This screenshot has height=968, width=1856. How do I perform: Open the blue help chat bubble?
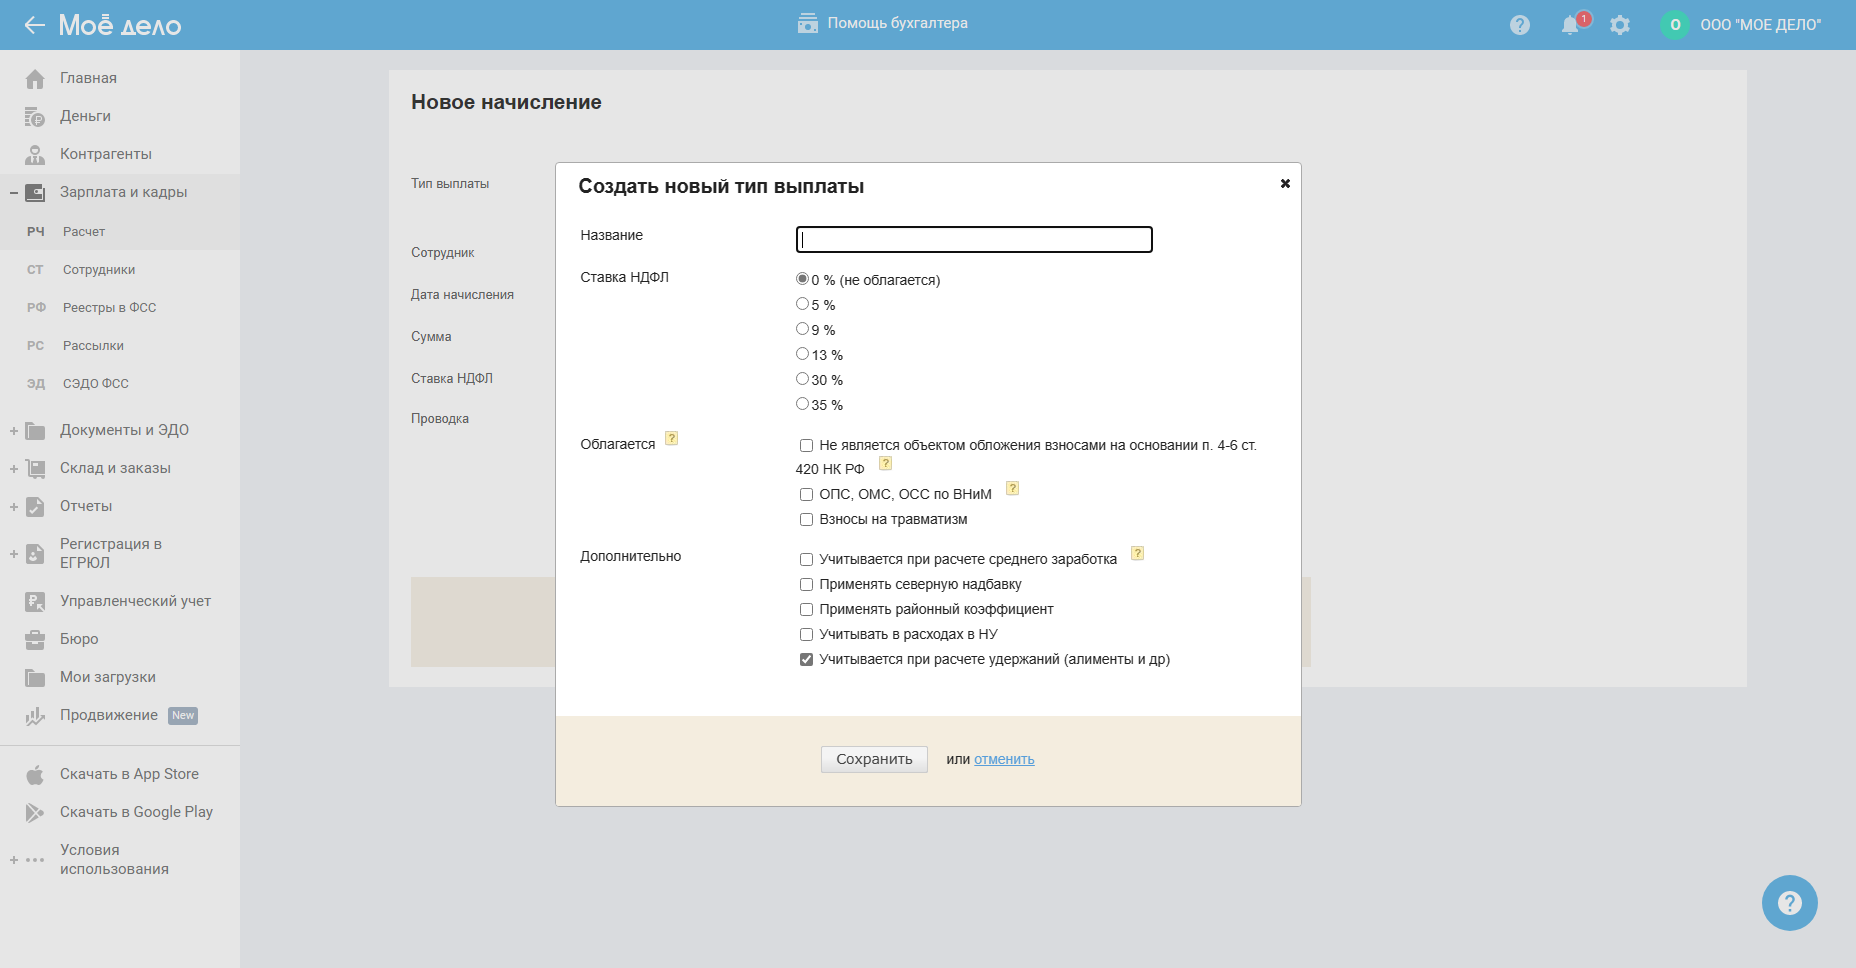1789,903
